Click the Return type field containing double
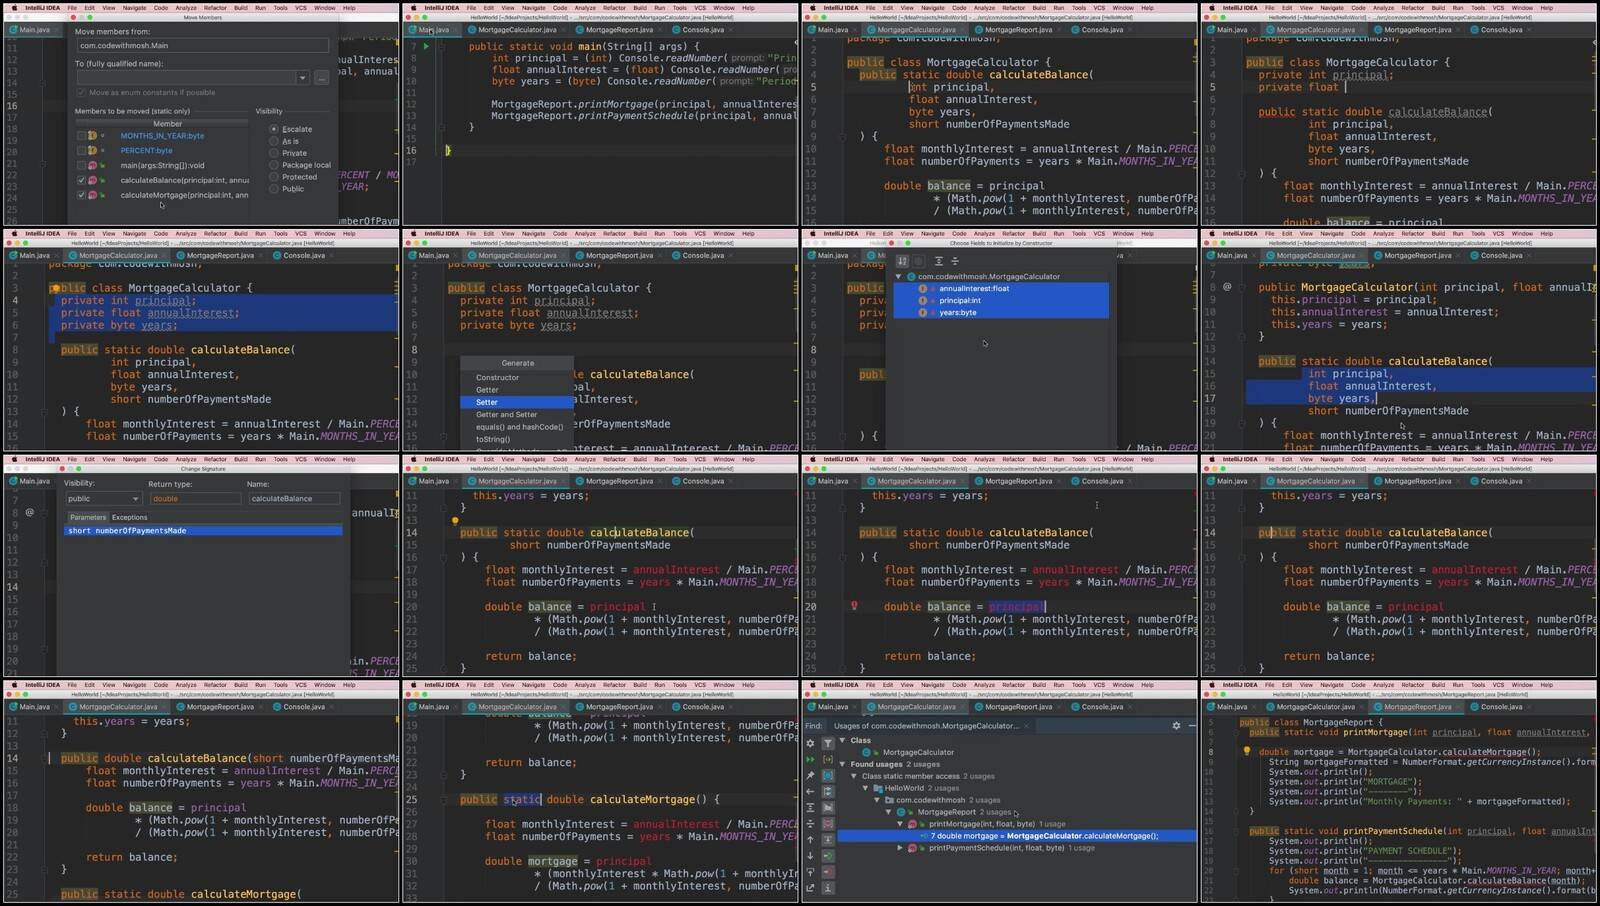This screenshot has height=906, width=1600. pos(194,499)
